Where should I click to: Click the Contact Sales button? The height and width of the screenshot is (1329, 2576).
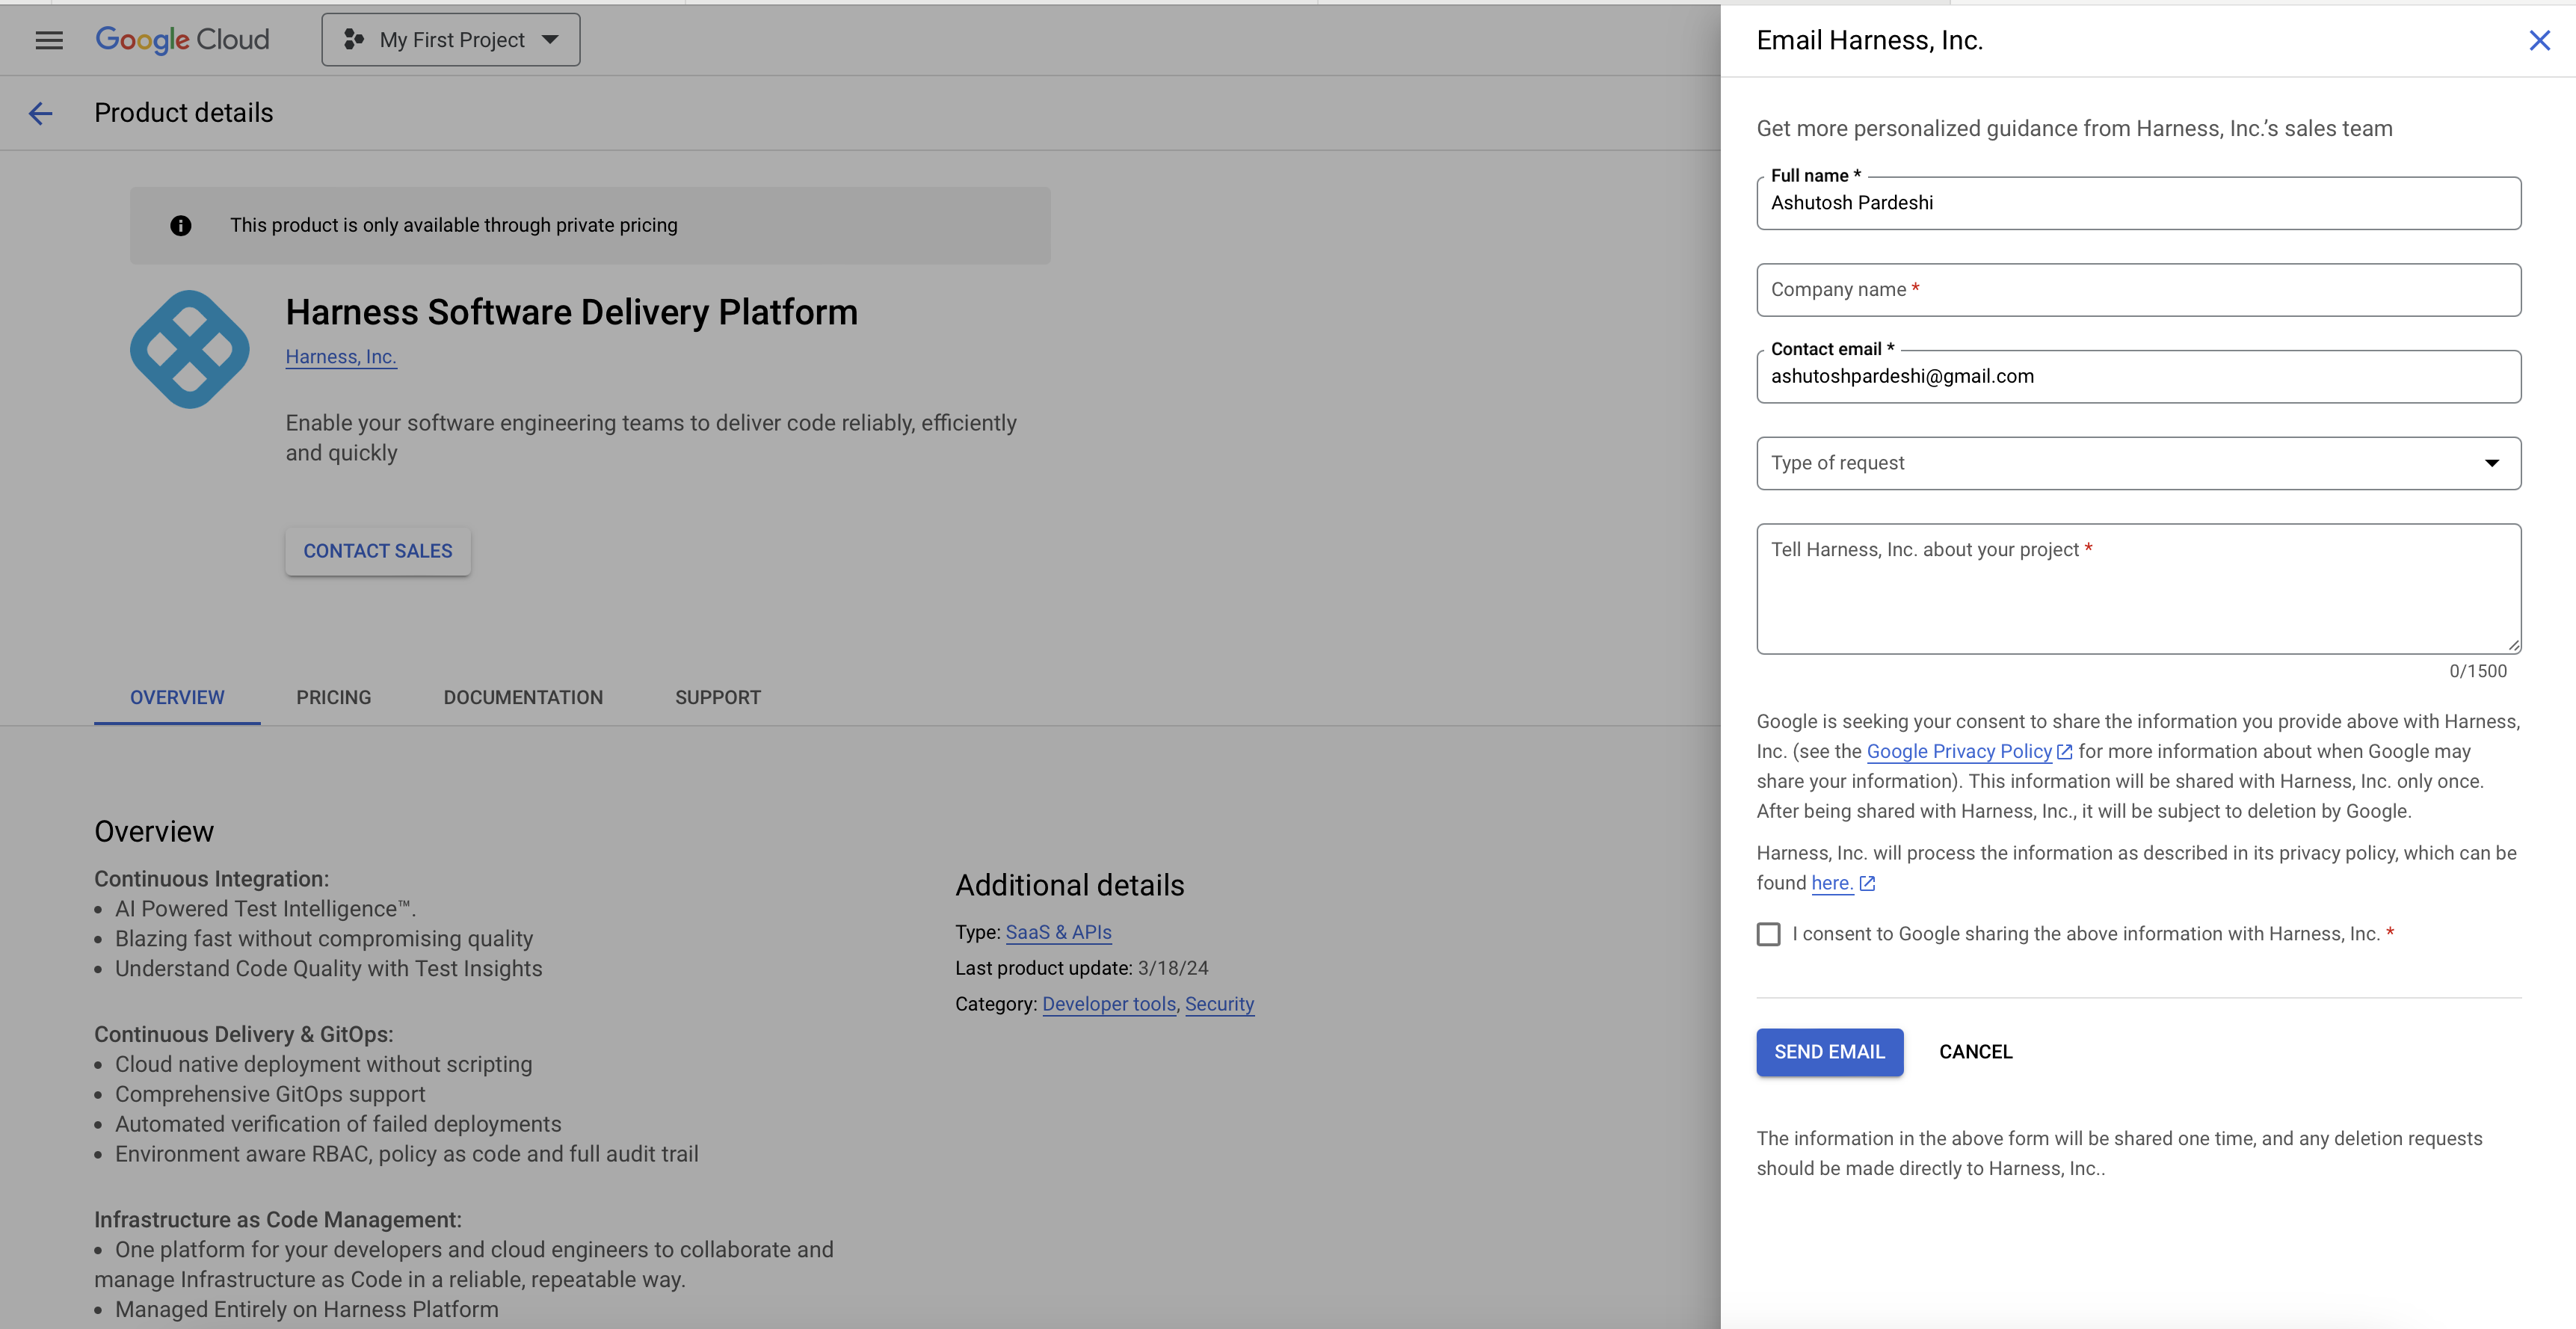tap(377, 551)
